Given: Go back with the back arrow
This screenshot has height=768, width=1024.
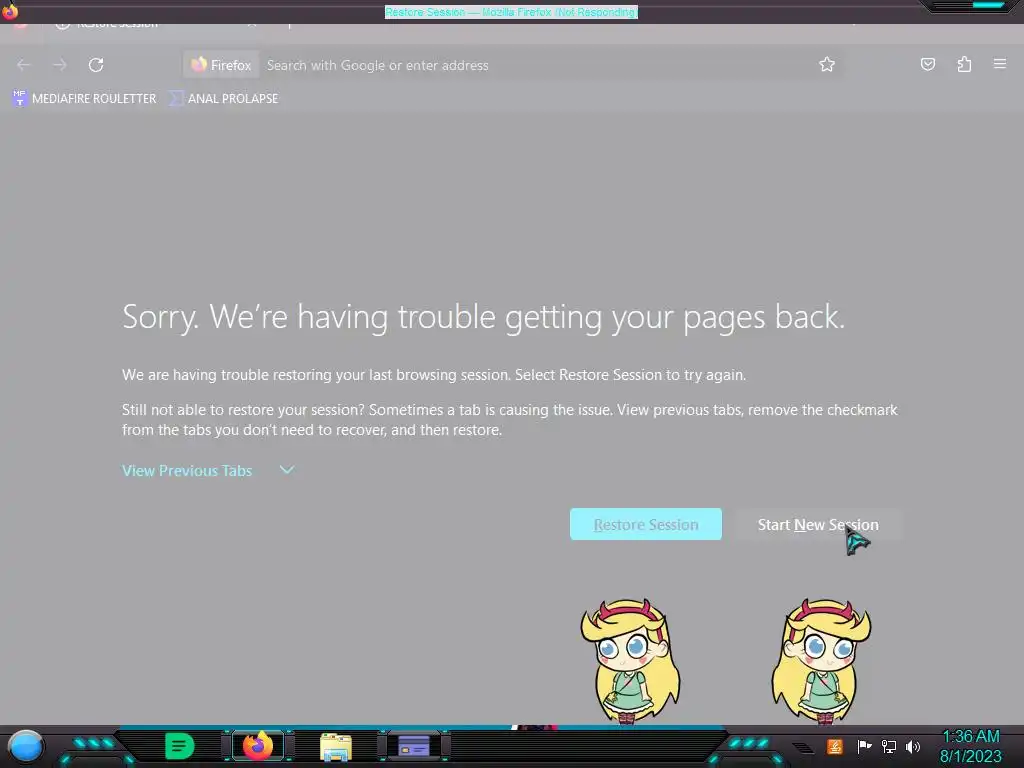Looking at the screenshot, I should click(24, 65).
